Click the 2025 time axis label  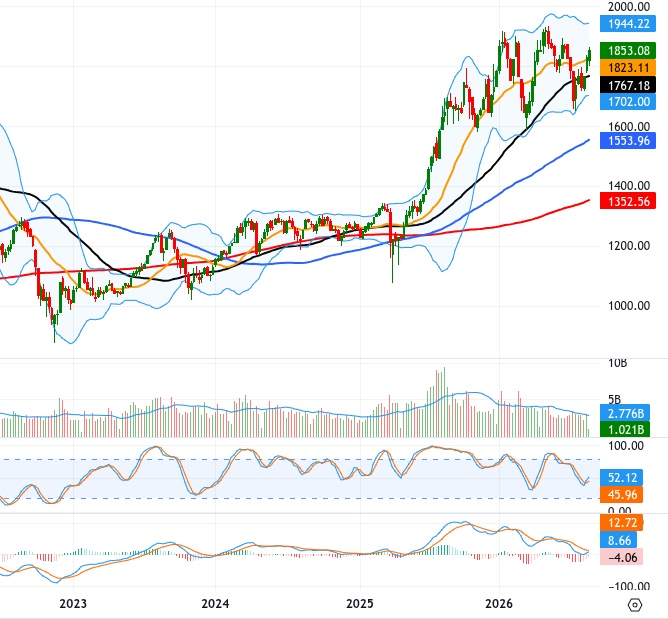click(x=360, y=604)
